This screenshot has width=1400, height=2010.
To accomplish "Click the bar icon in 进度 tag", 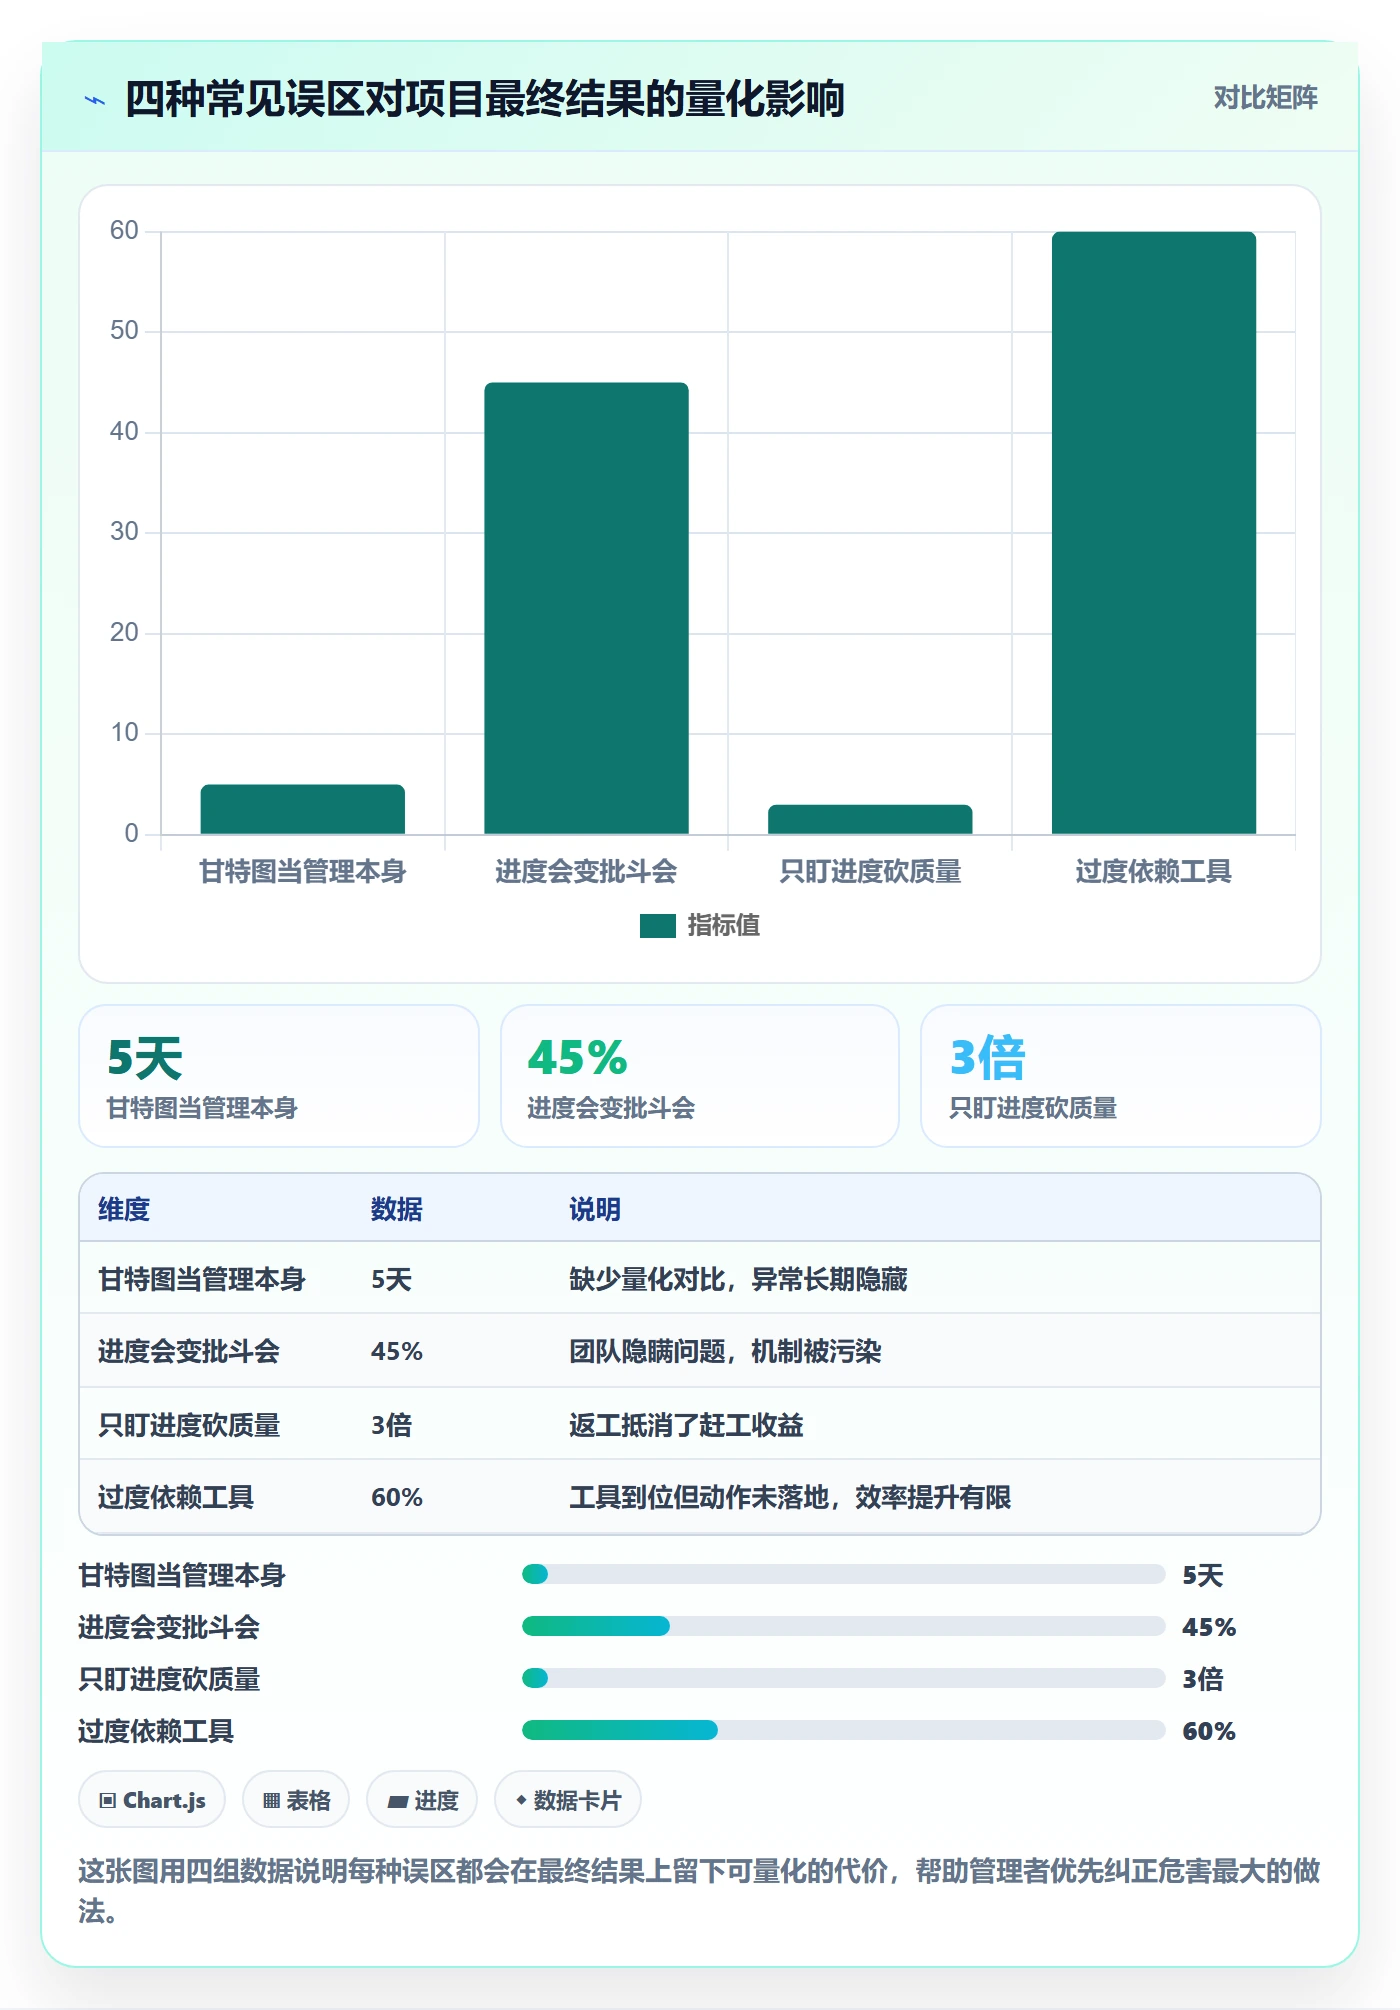I will click(x=398, y=1802).
